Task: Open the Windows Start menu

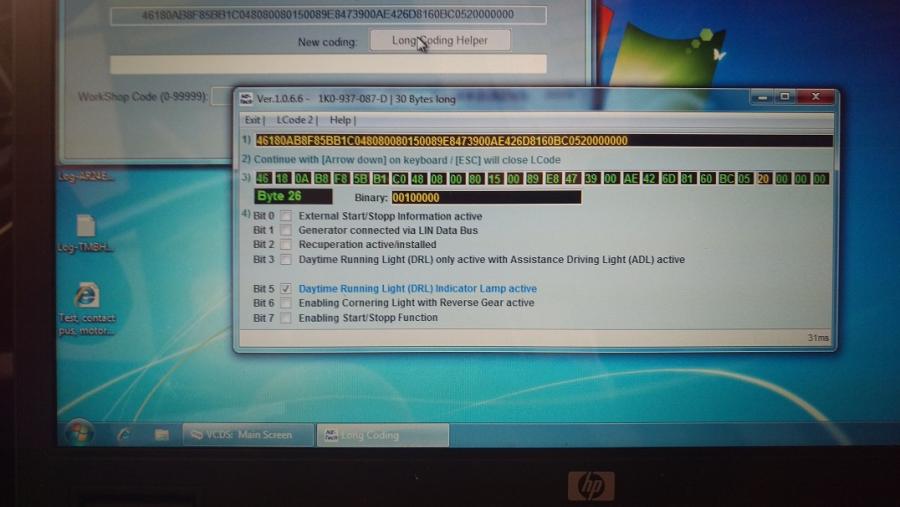Action: (x=79, y=433)
